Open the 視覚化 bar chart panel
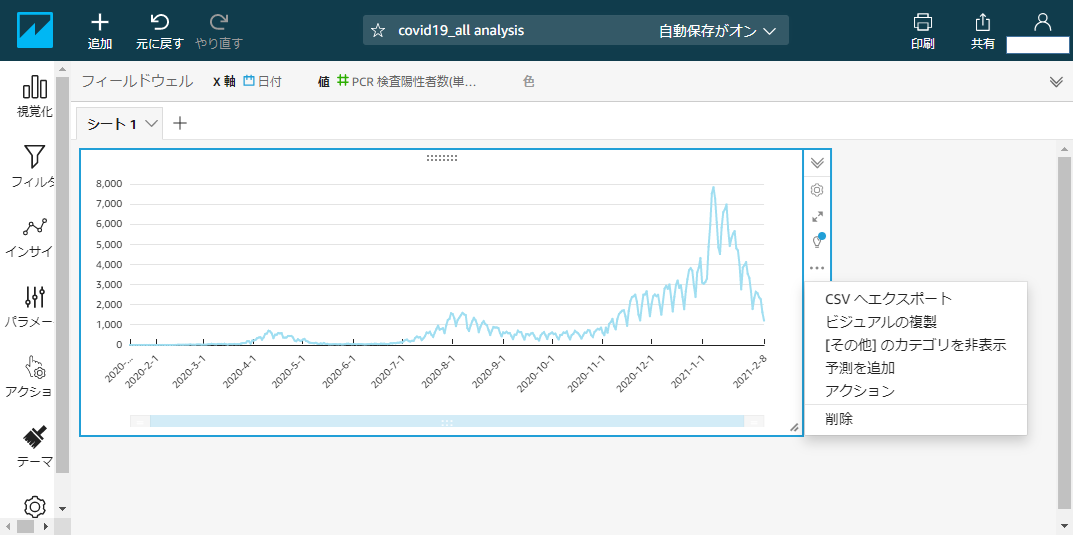1073x535 pixels. click(35, 88)
